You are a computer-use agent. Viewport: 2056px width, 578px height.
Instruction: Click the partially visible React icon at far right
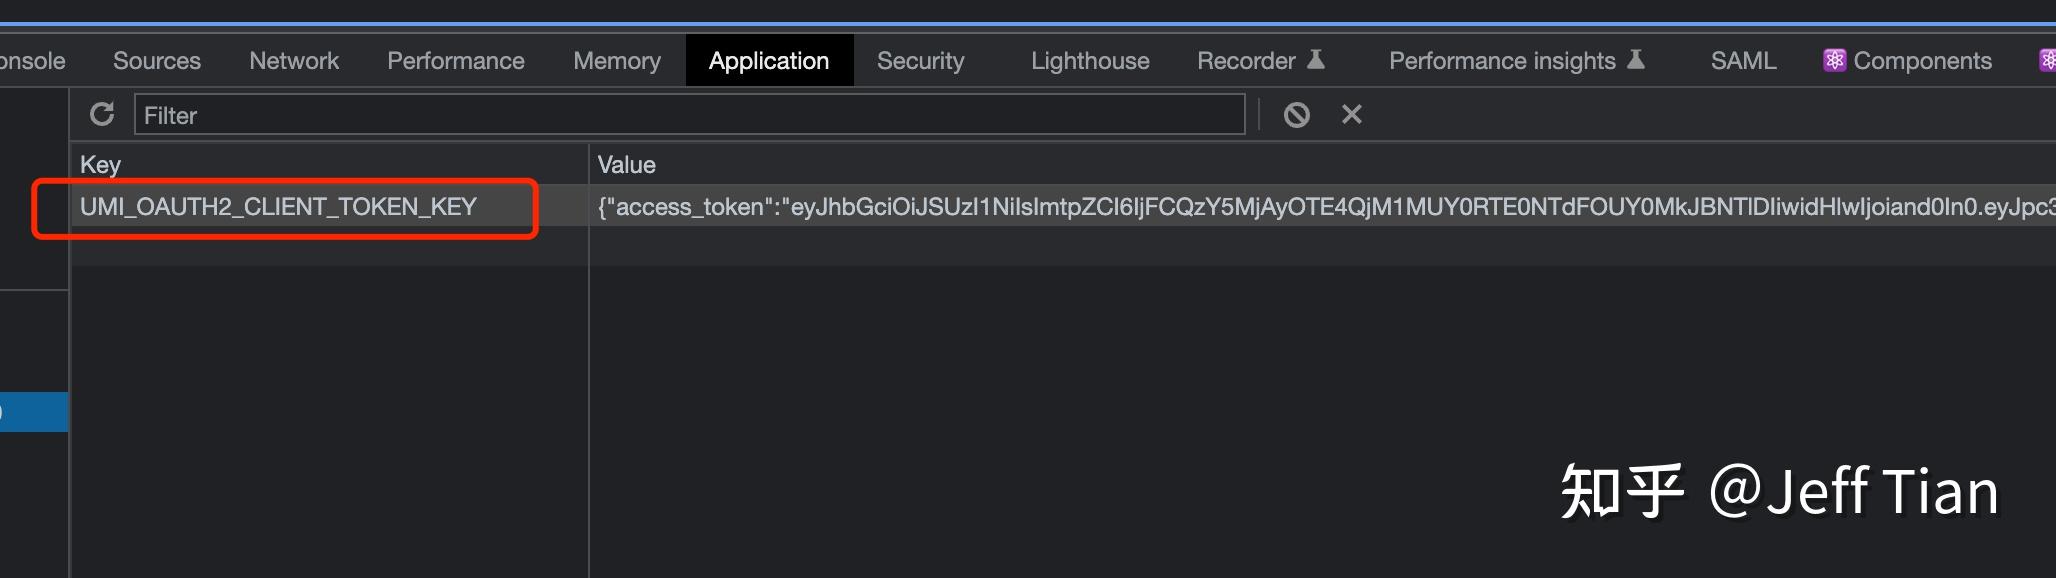2047,61
